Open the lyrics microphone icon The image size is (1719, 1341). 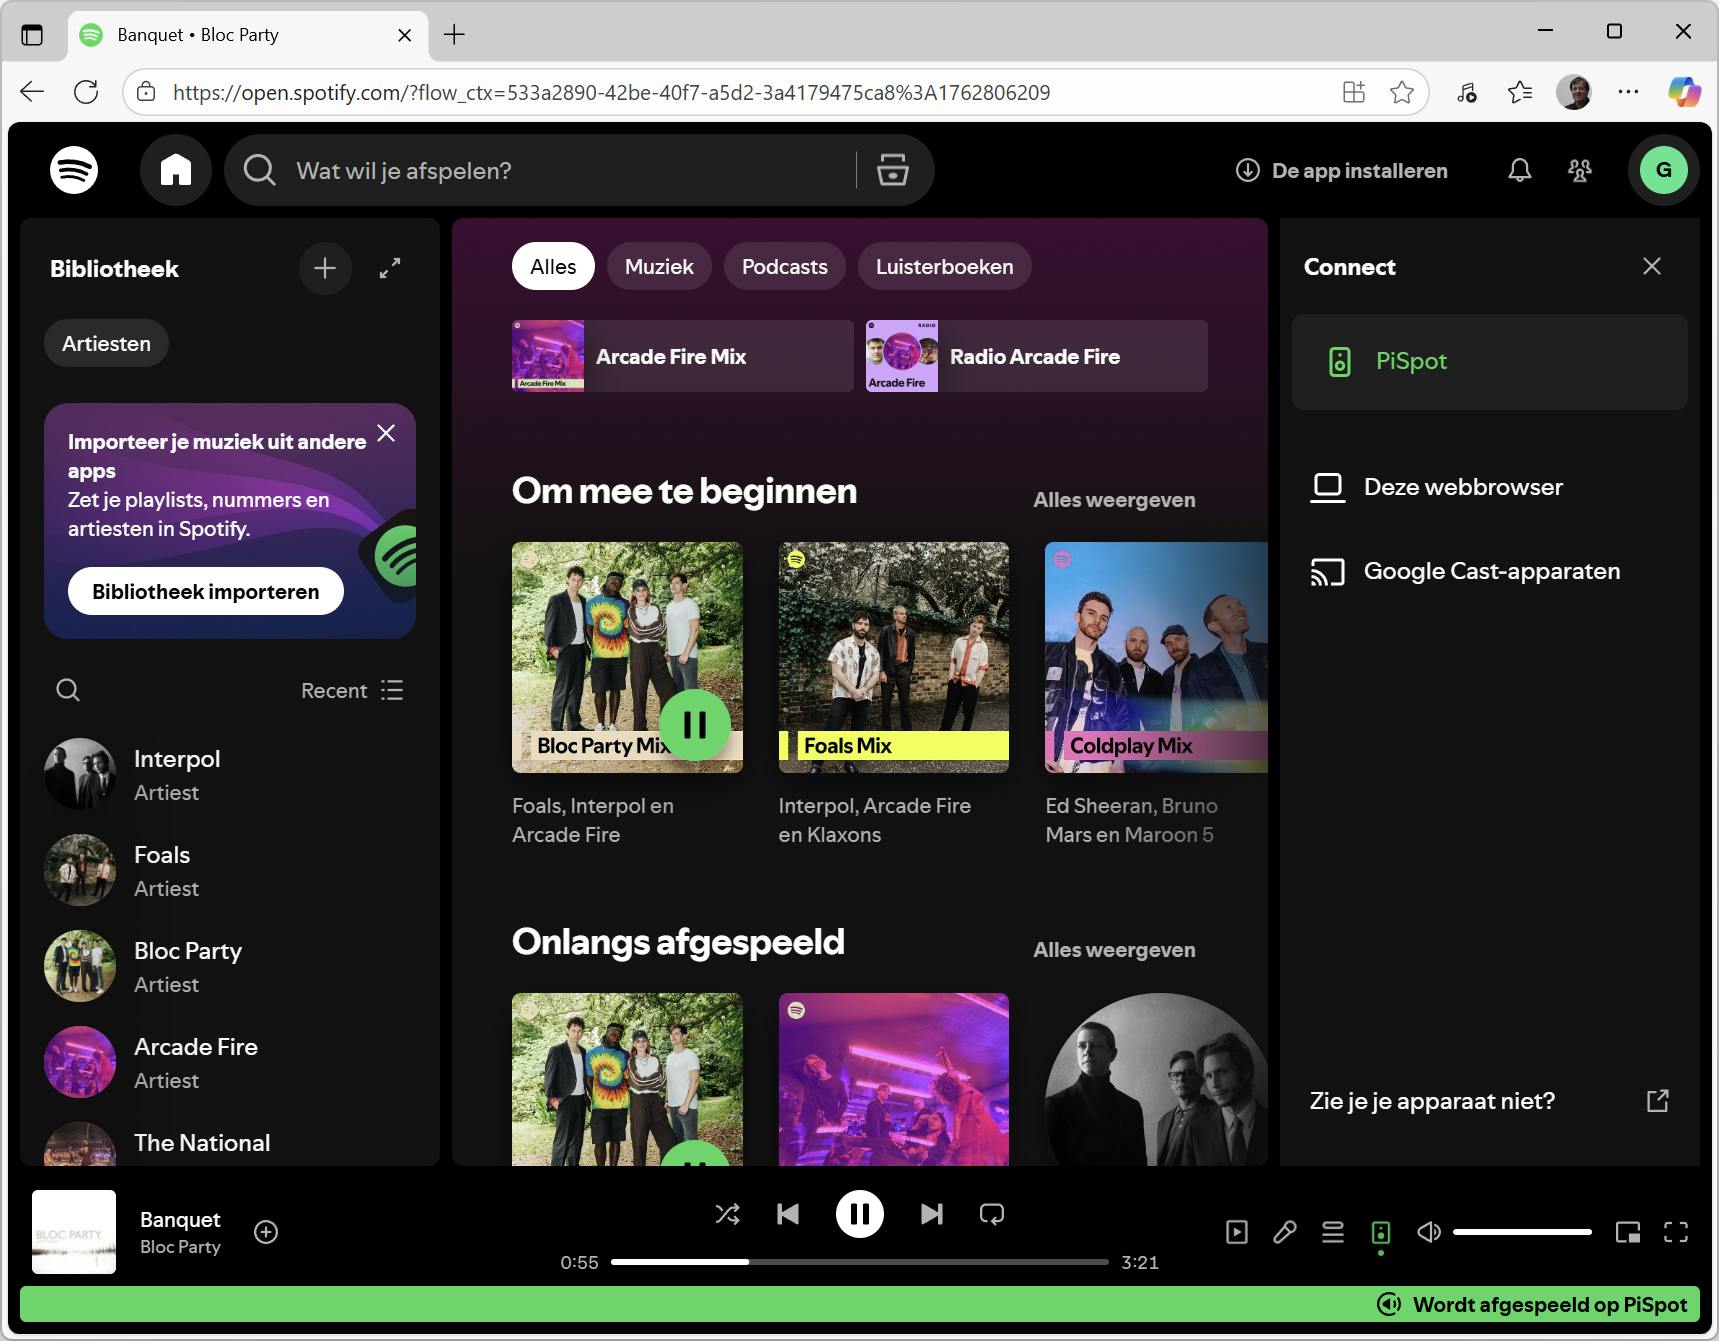pyautogui.click(x=1284, y=1232)
